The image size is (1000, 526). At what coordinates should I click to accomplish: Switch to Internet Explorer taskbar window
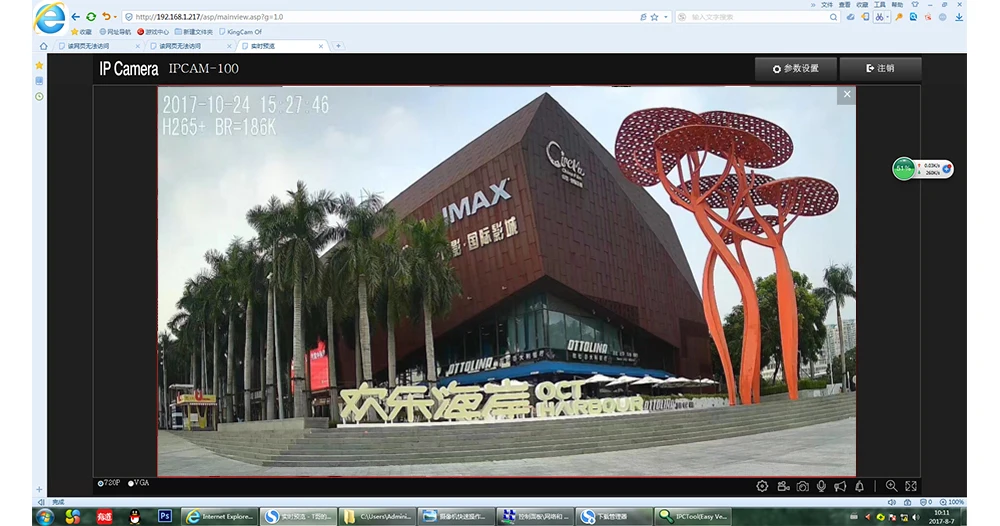220,517
